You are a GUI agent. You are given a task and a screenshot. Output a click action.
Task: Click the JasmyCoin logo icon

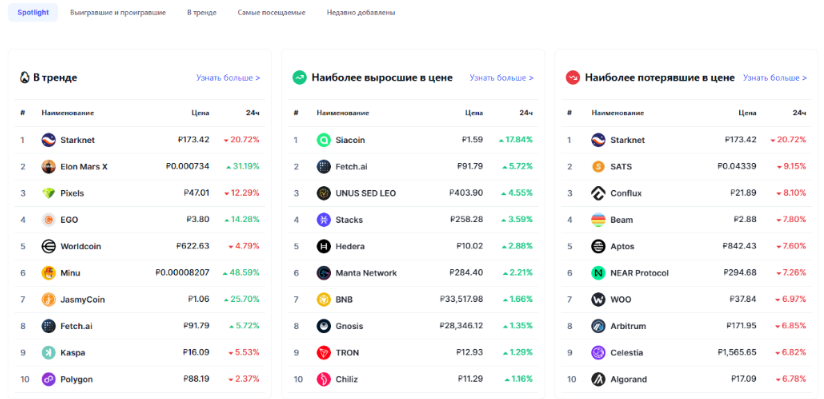(48, 300)
